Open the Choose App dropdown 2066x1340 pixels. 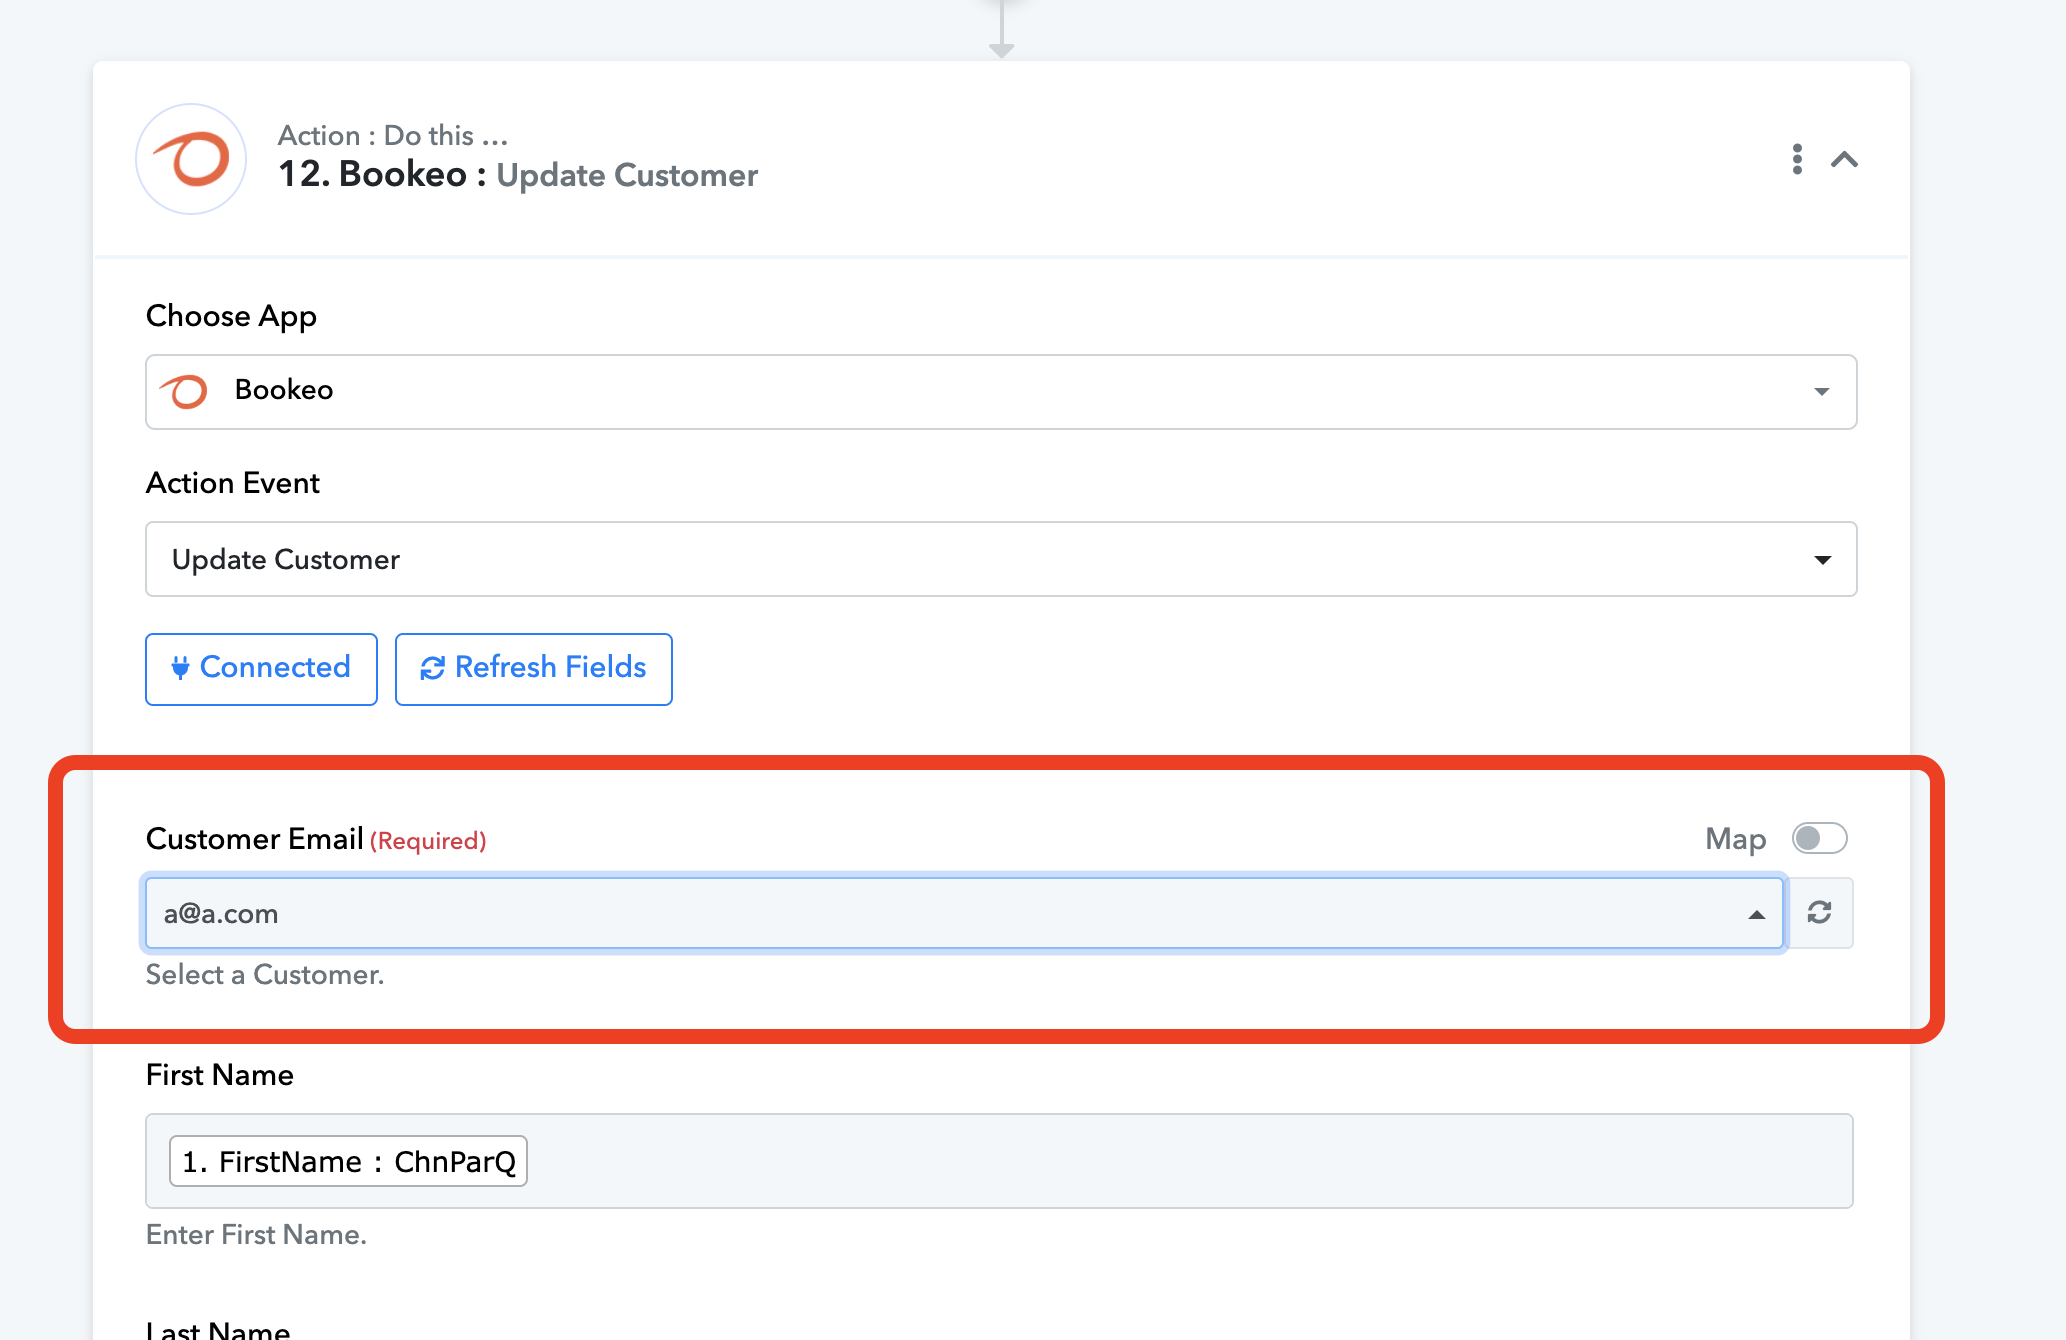[1001, 392]
